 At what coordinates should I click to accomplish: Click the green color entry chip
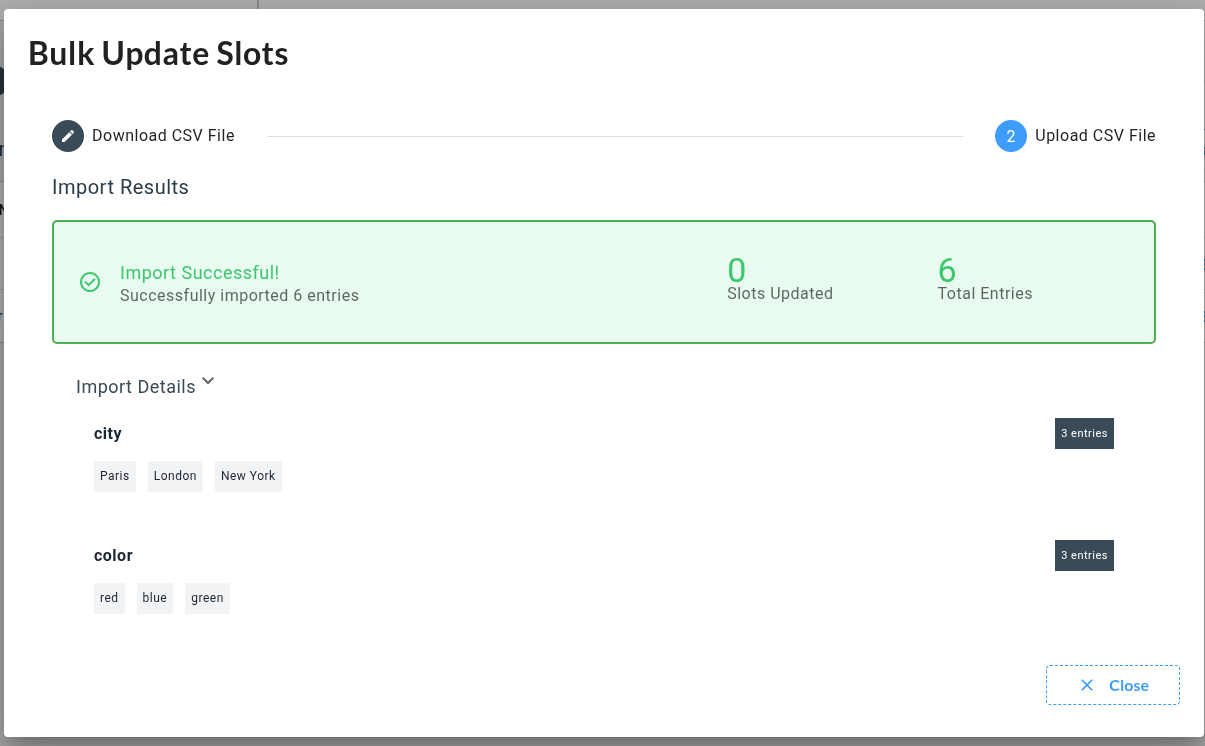point(207,598)
